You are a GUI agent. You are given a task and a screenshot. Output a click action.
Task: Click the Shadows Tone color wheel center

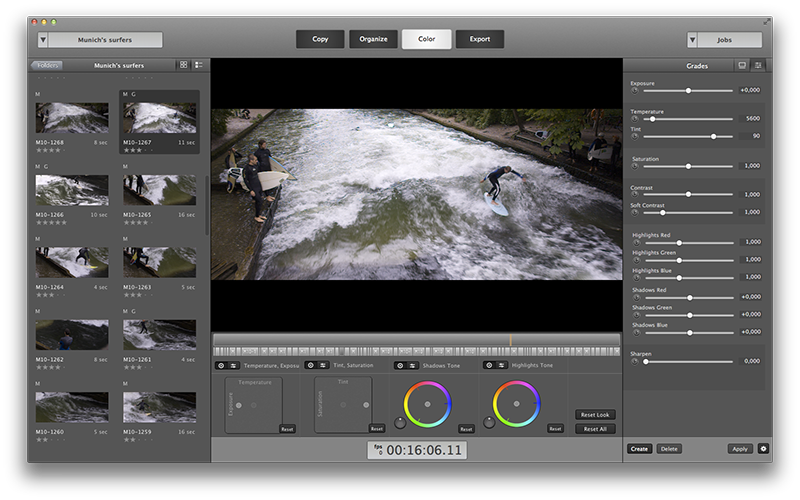(427, 404)
